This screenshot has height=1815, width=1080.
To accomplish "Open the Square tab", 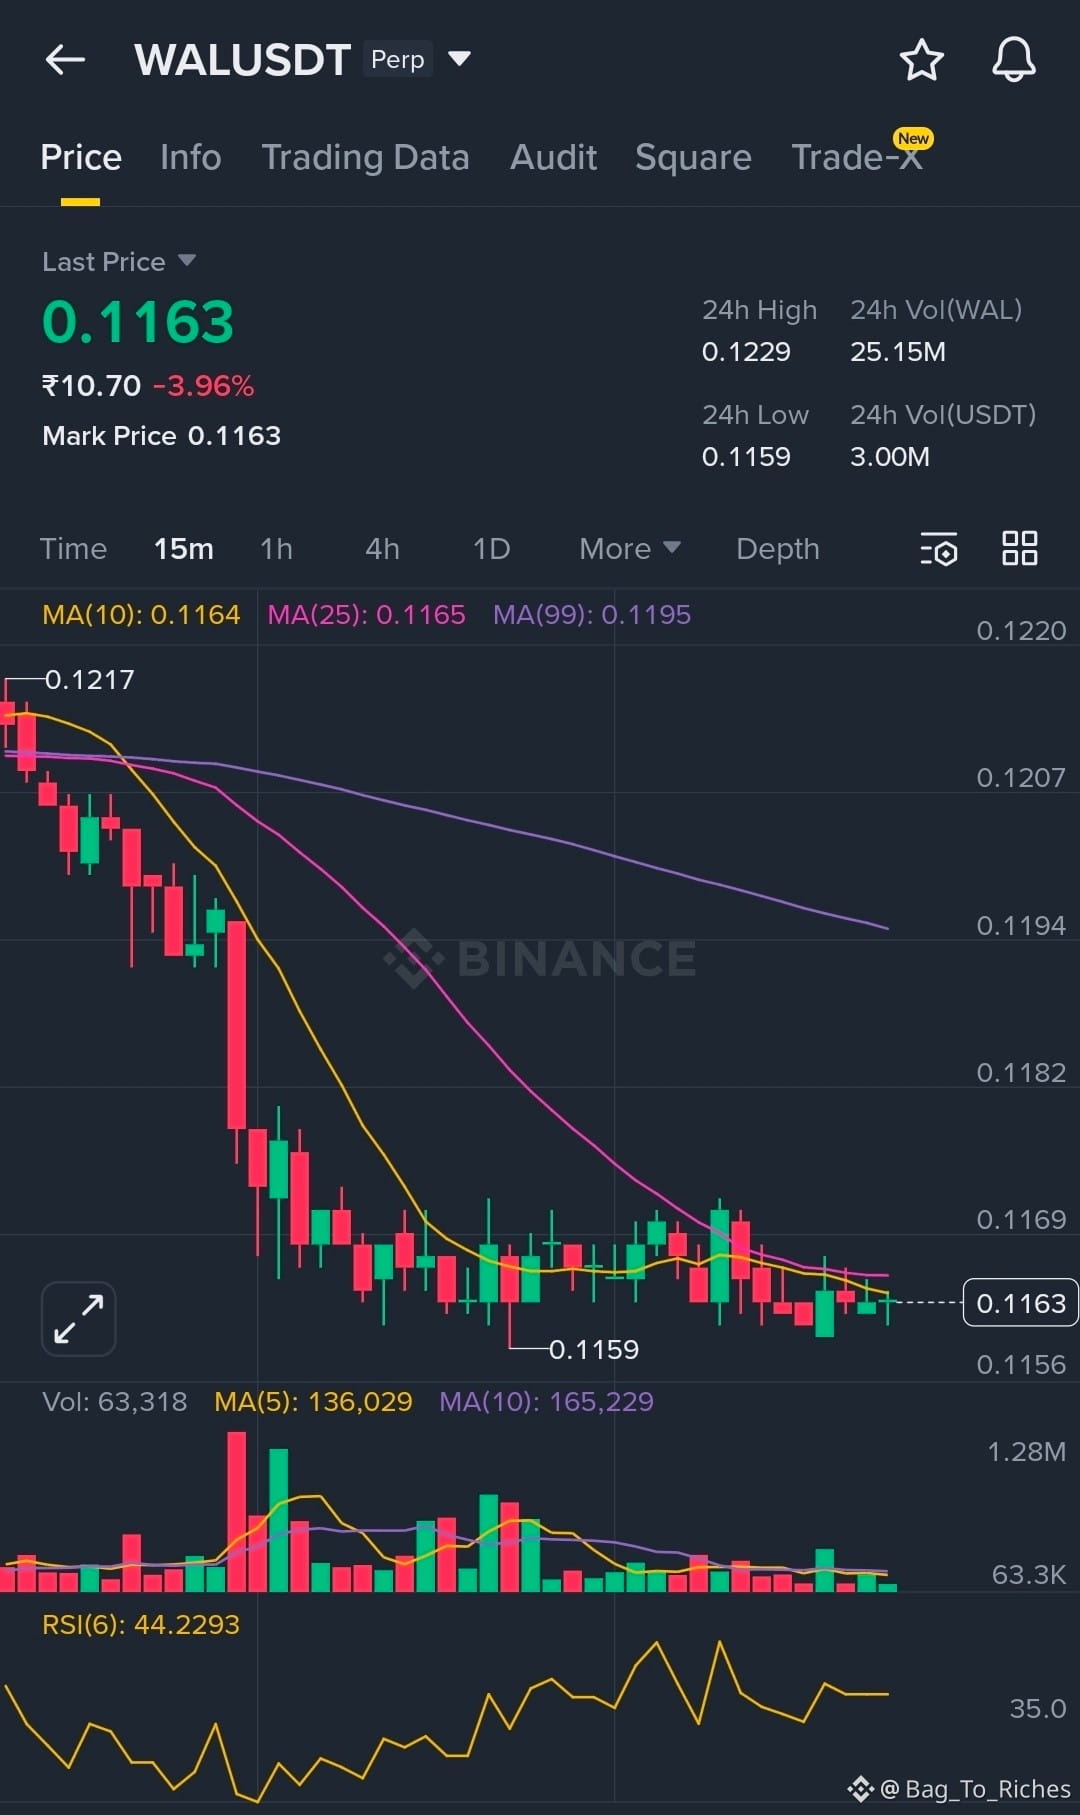I will [x=693, y=157].
